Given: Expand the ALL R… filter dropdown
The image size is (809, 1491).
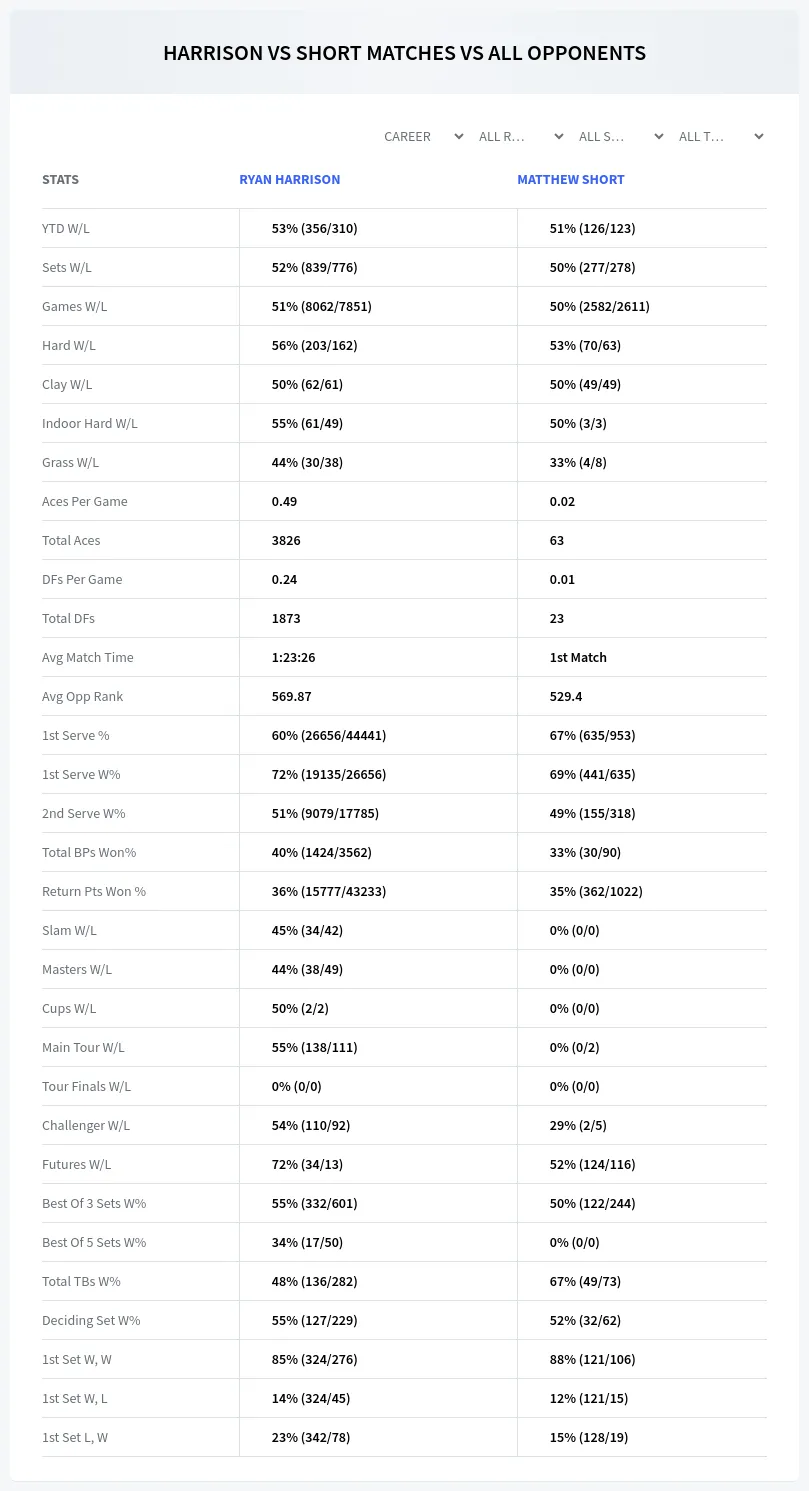Looking at the screenshot, I should pyautogui.click(x=521, y=136).
